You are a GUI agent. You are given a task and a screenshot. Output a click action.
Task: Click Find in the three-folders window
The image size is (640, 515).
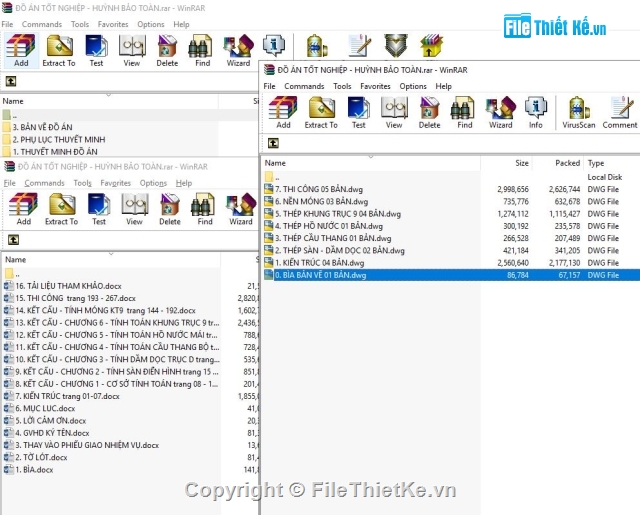(202, 51)
